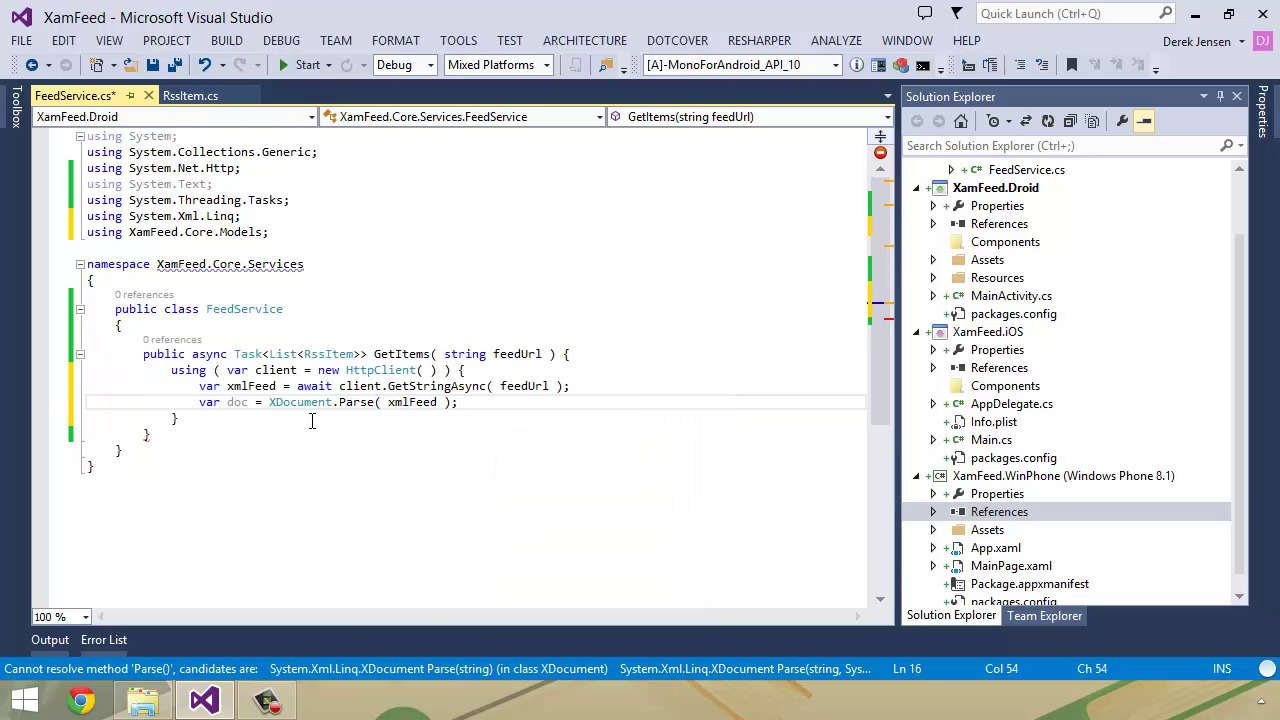The height and width of the screenshot is (720, 1280).
Task: Collapse the XamFeed.Droid project node
Action: 916,188
